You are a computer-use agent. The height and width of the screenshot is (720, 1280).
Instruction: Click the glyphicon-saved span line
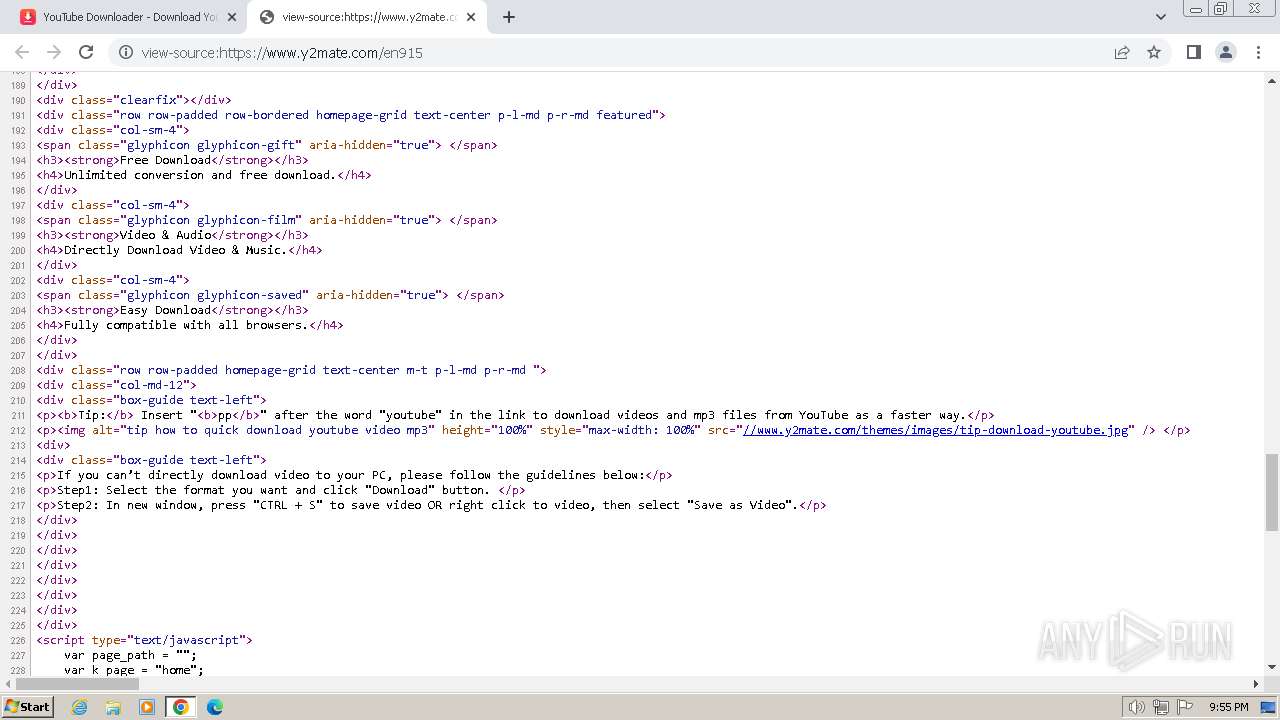pyautogui.click(x=270, y=295)
